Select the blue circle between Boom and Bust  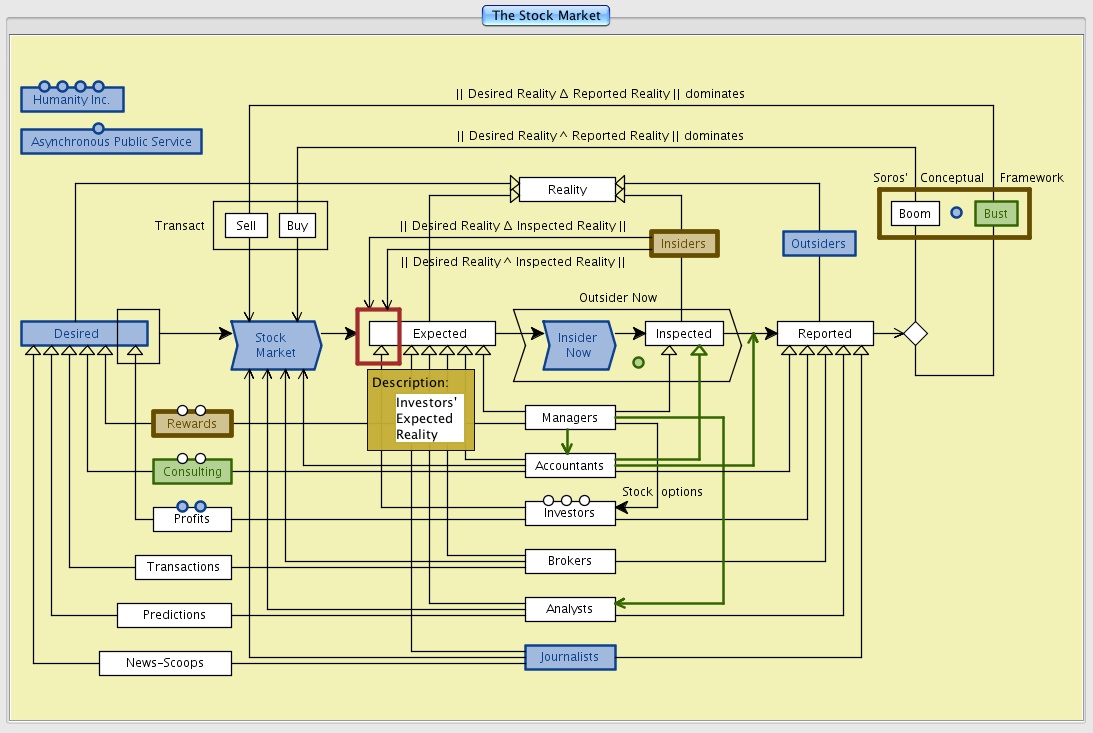tap(956, 213)
